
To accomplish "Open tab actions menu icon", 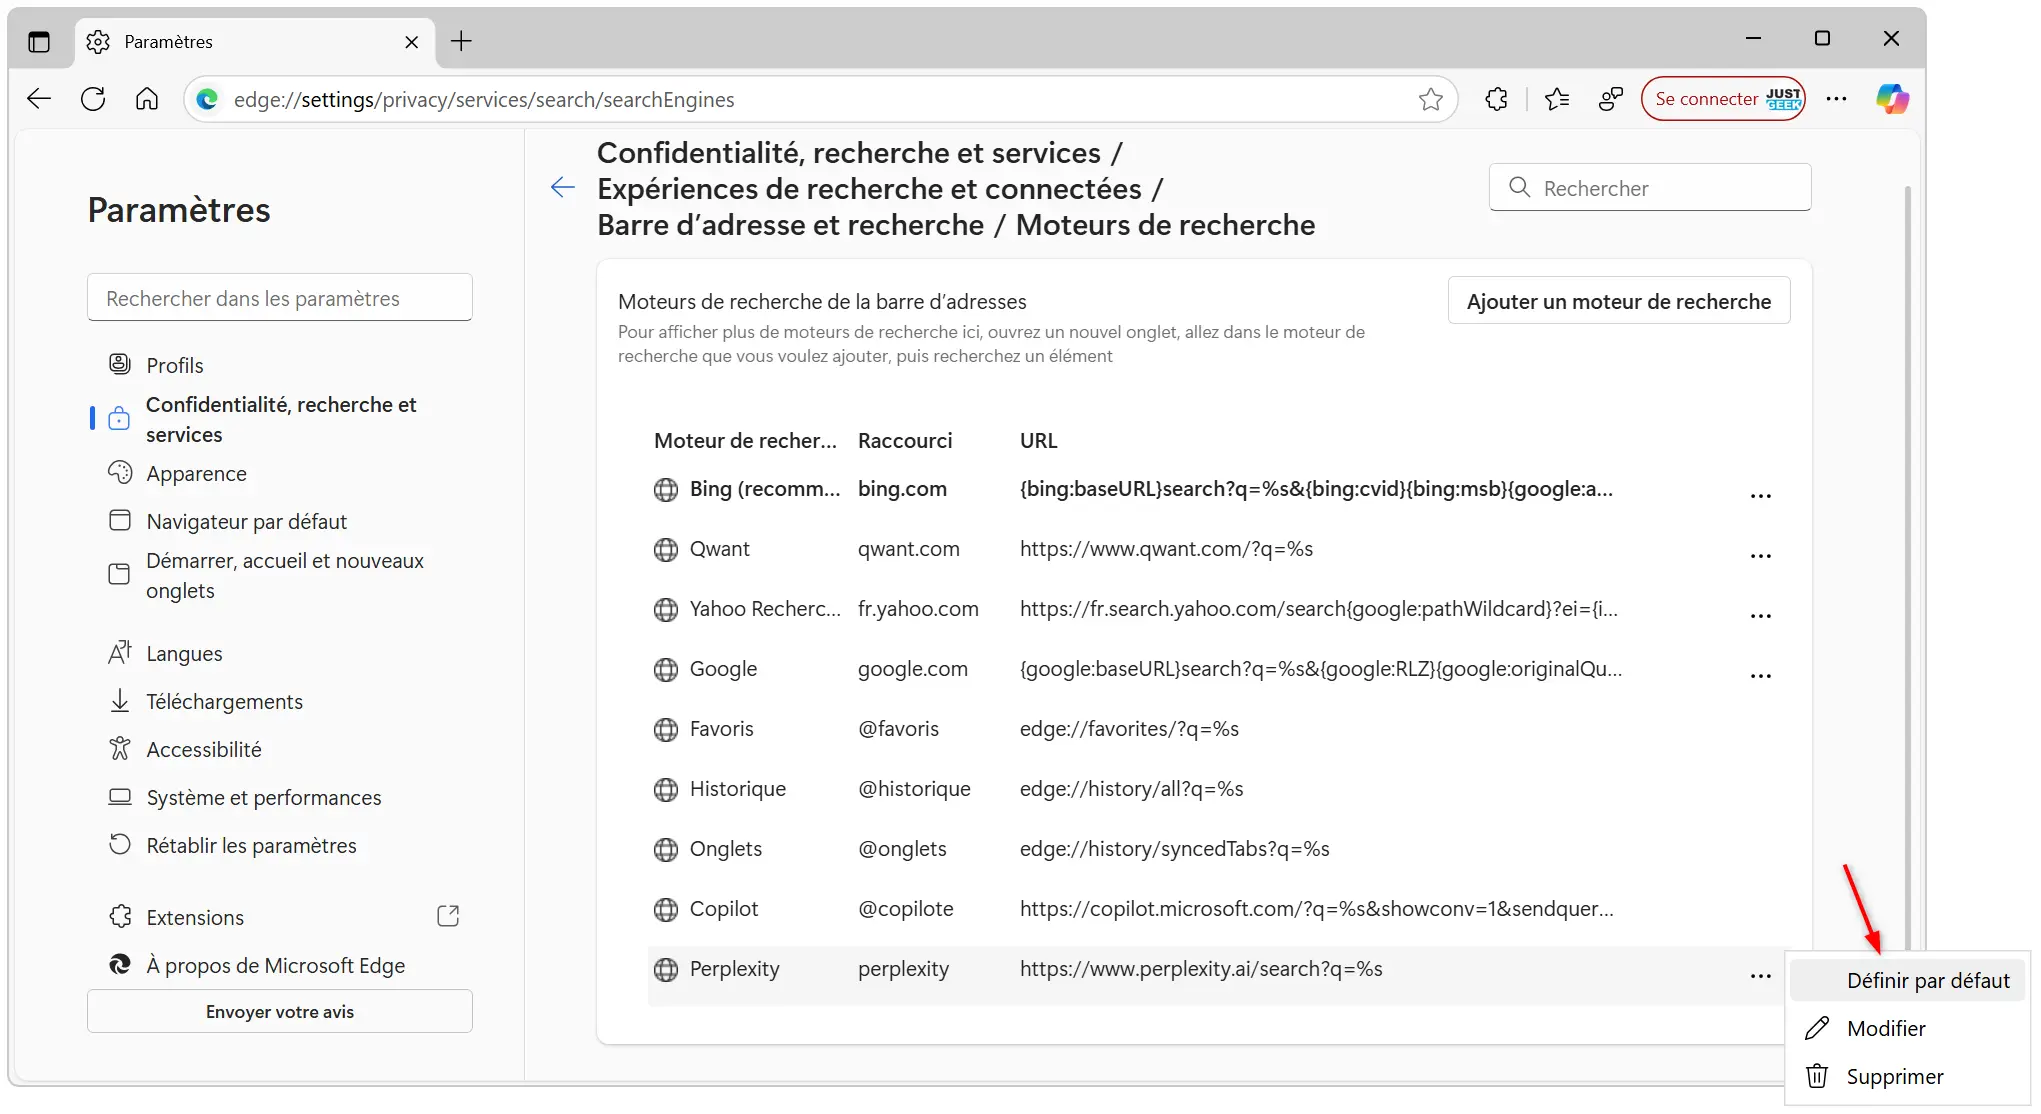I will 39,42.
